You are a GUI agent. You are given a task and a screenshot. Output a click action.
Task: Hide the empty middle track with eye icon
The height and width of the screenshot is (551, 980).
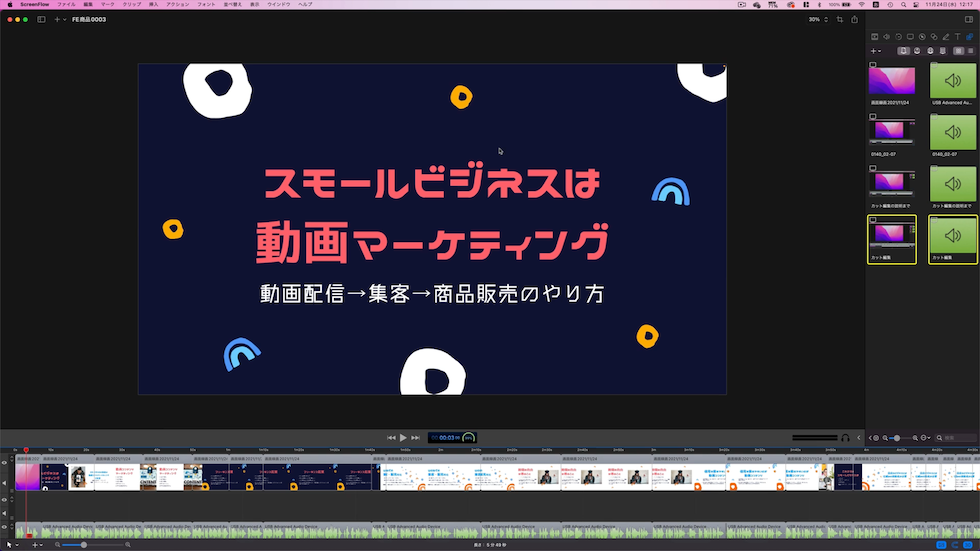pyautogui.click(x=4, y=500)
